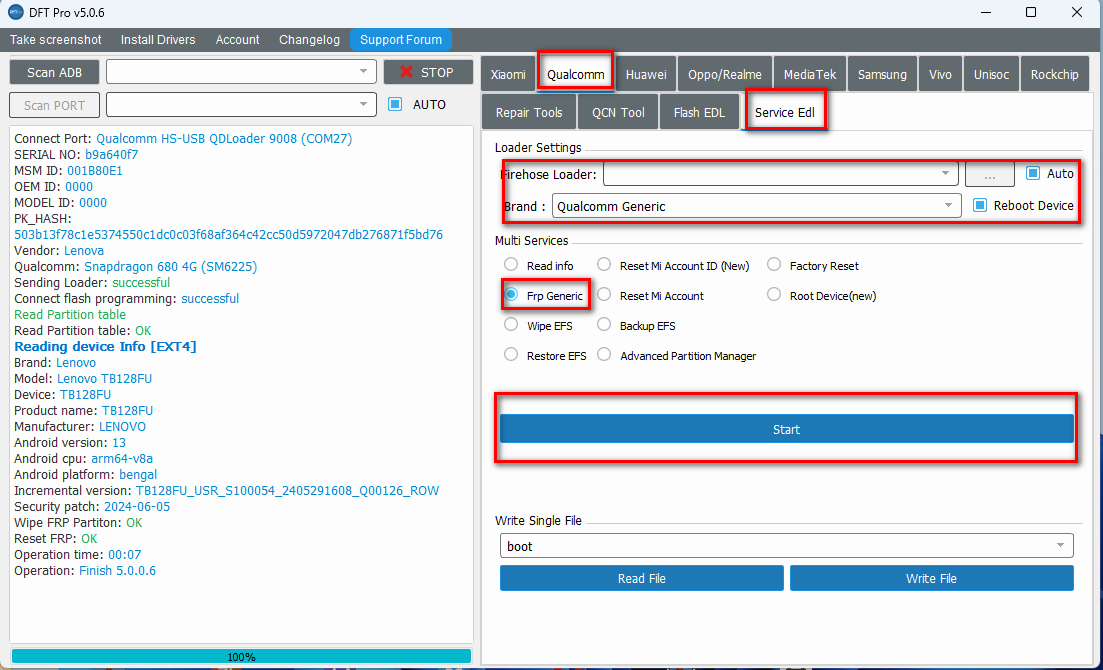Click the DFT Pro app logo icon
The image size is (1103, 670).
[15, 13]
